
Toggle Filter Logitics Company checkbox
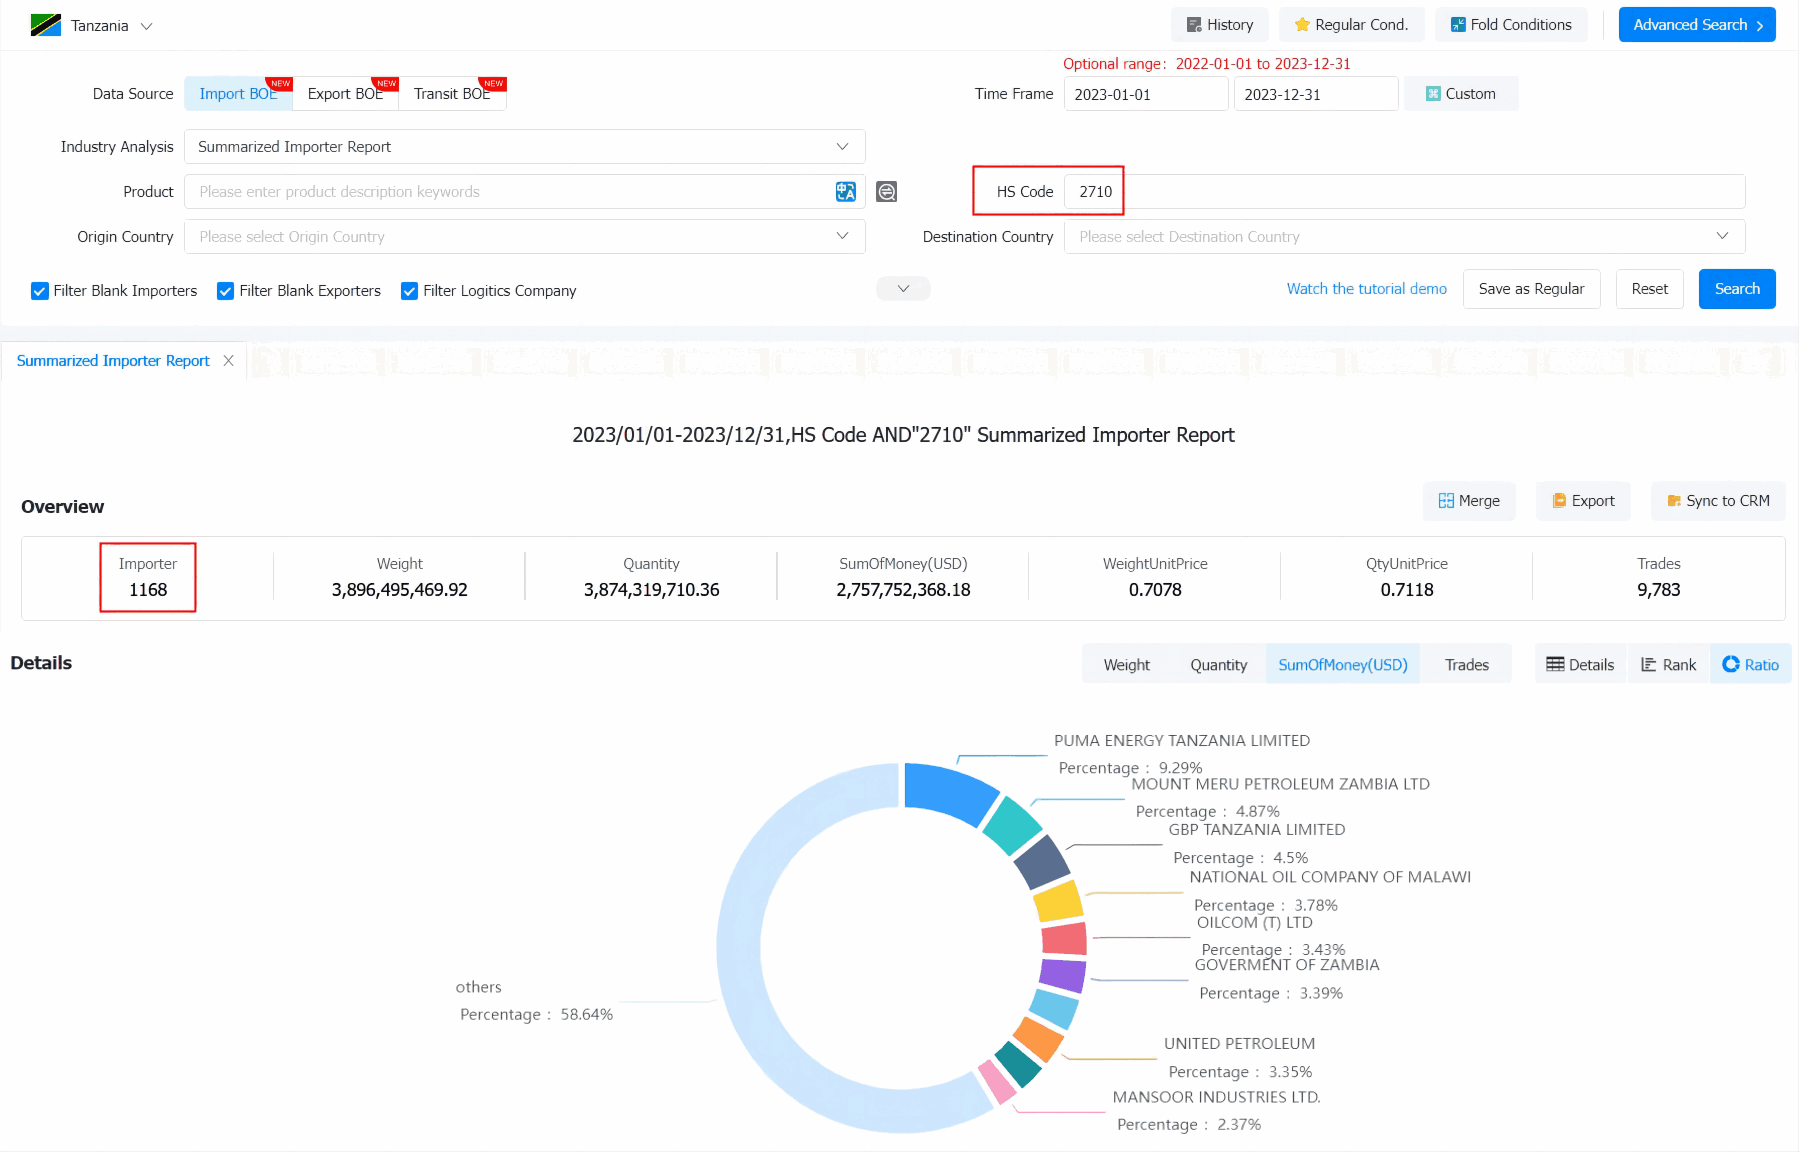tap(409, 291)
